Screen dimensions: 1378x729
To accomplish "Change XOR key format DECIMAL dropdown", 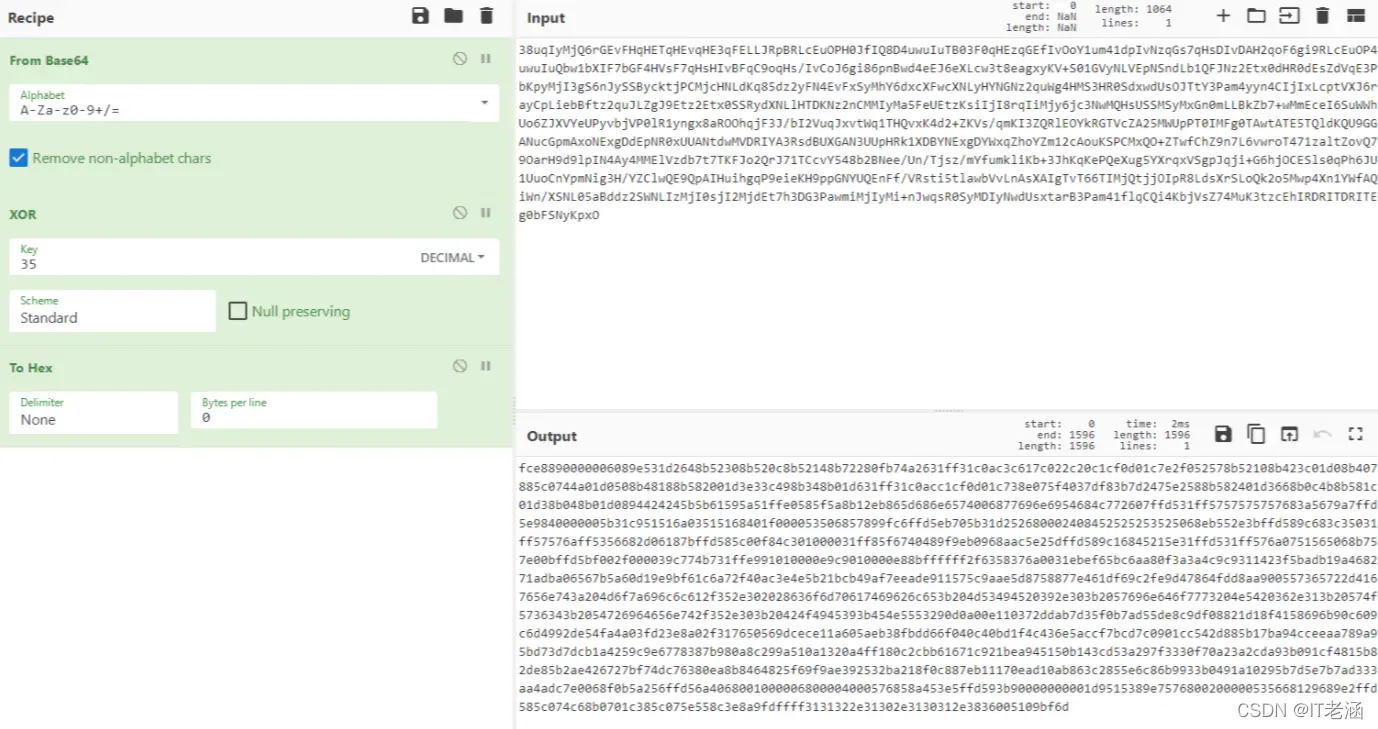I will [x=452, y=257].
